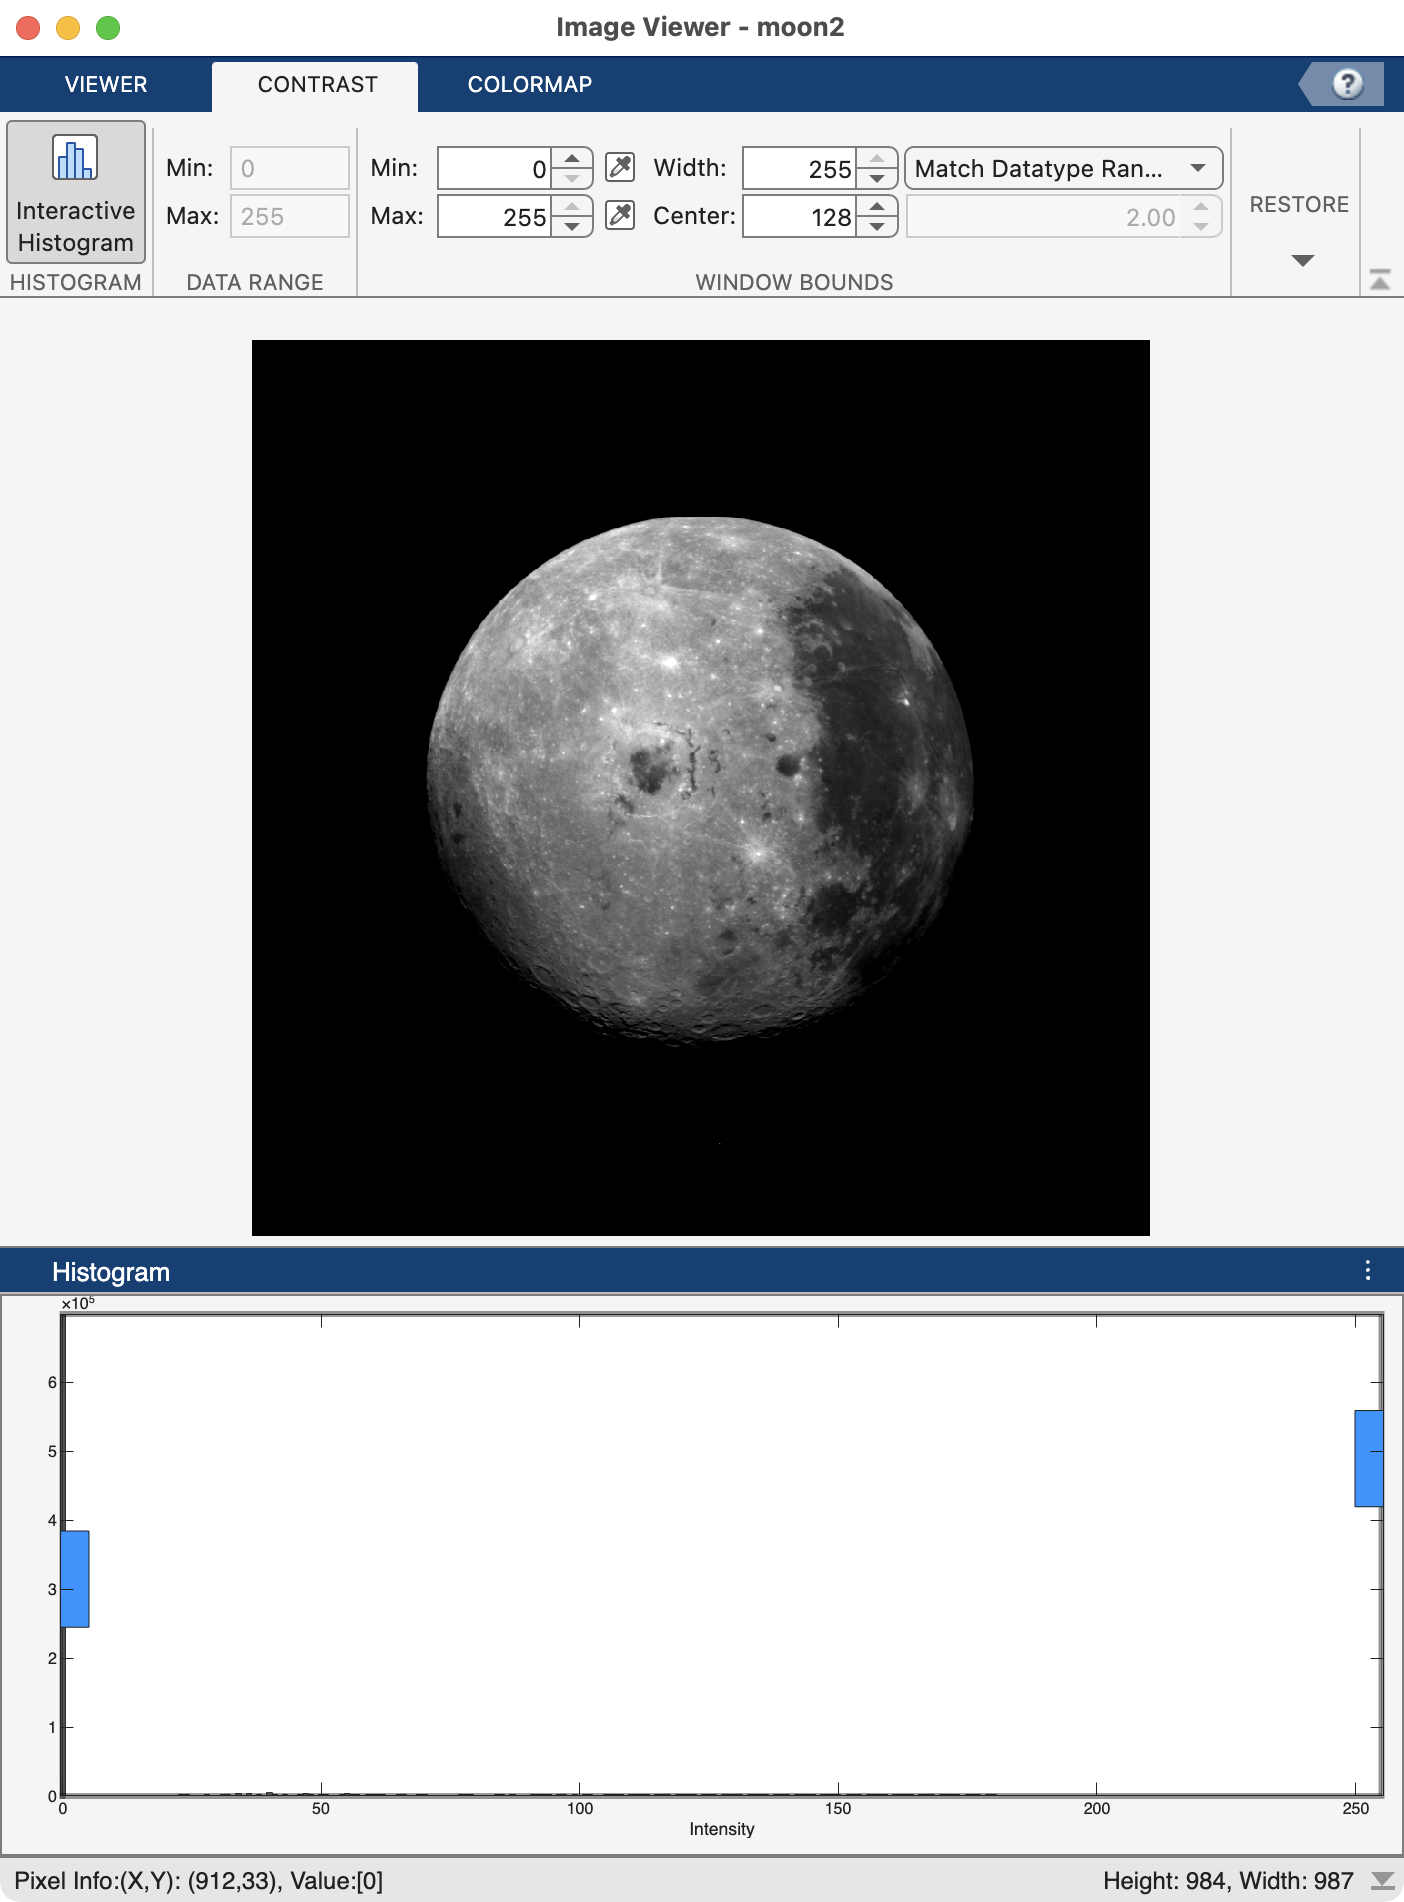Open the COLORMAP tab
This screenshot has width=1404, height=1902.
point(530,85)
